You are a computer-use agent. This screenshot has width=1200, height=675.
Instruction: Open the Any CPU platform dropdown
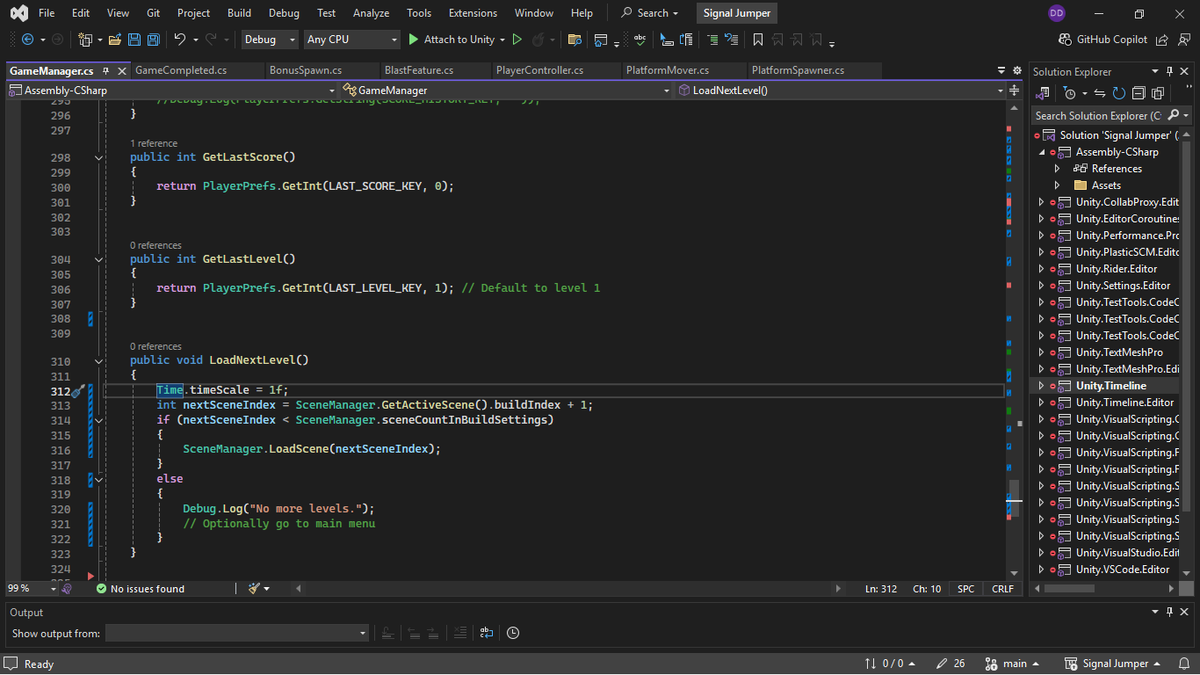[x=352, y=39]
